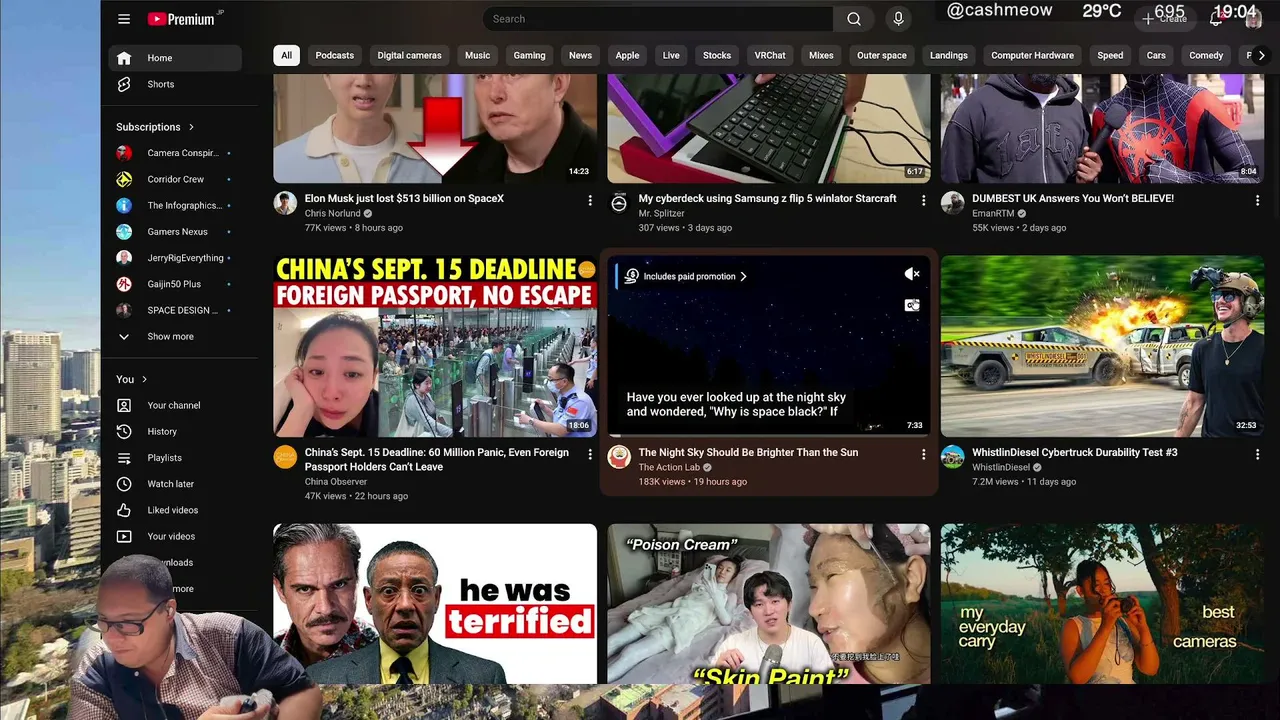The image size is (1280, 720).
Task: Open the 'he was terrified' thumbnail
Action: coord(435,604)
